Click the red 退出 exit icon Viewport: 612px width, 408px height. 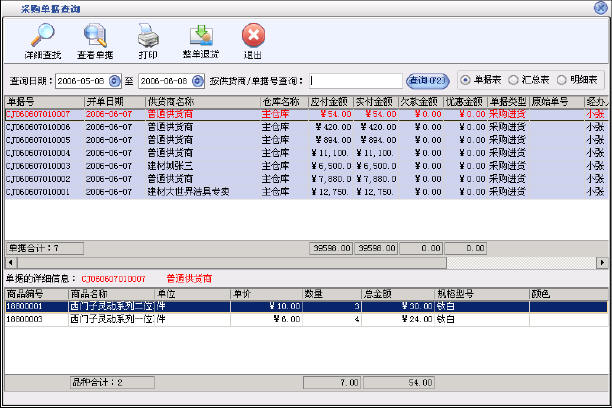(x=253, y=36)
